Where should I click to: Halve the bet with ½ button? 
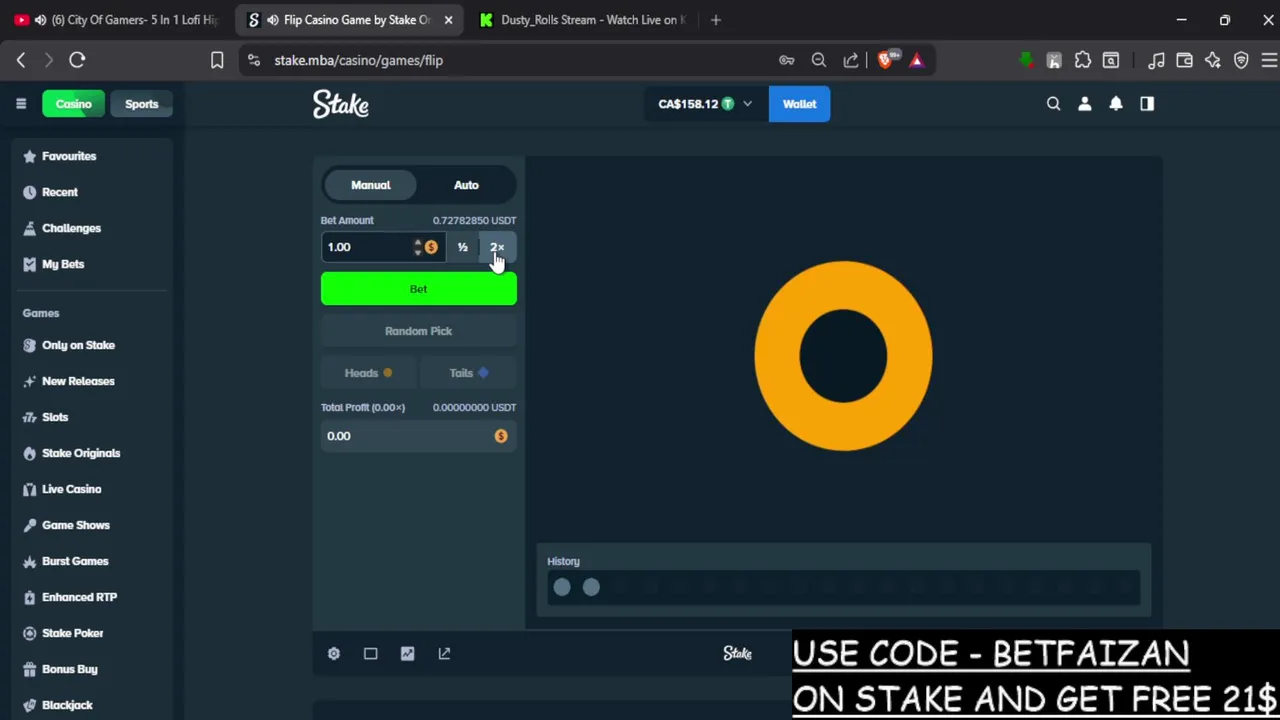[x=463, y=247]
